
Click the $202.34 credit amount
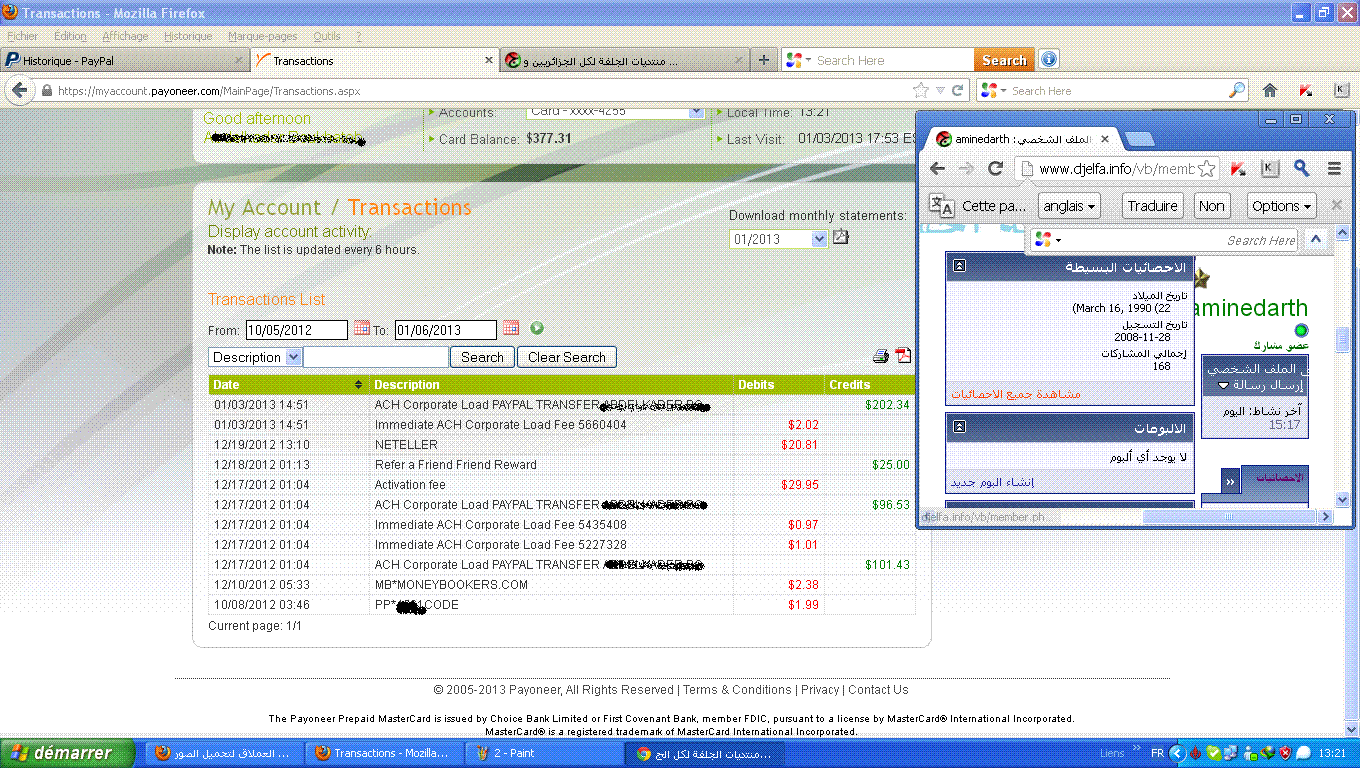click(x=887, y=404)
